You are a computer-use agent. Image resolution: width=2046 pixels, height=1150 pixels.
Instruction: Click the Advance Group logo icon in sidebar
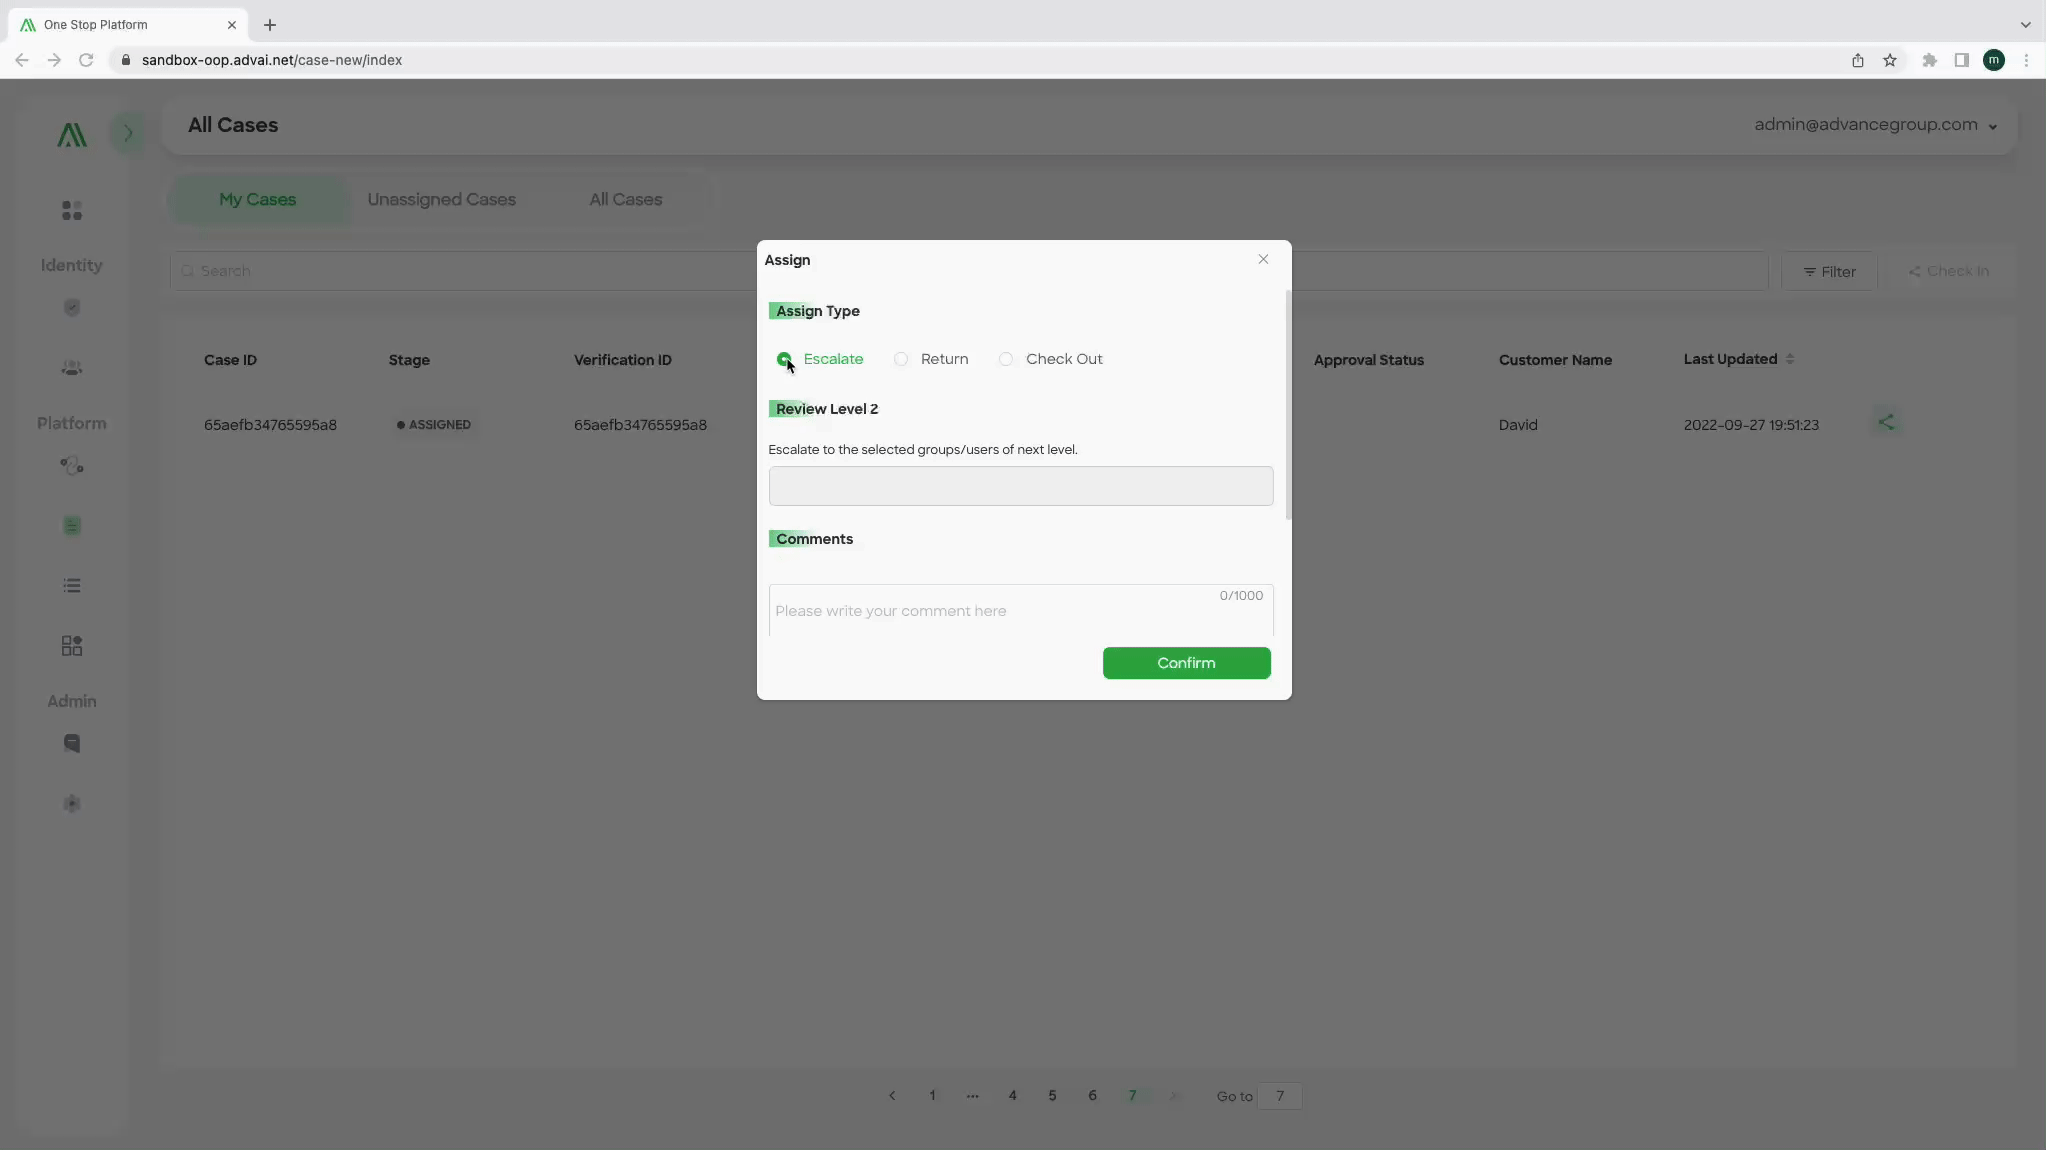[72, 135]
